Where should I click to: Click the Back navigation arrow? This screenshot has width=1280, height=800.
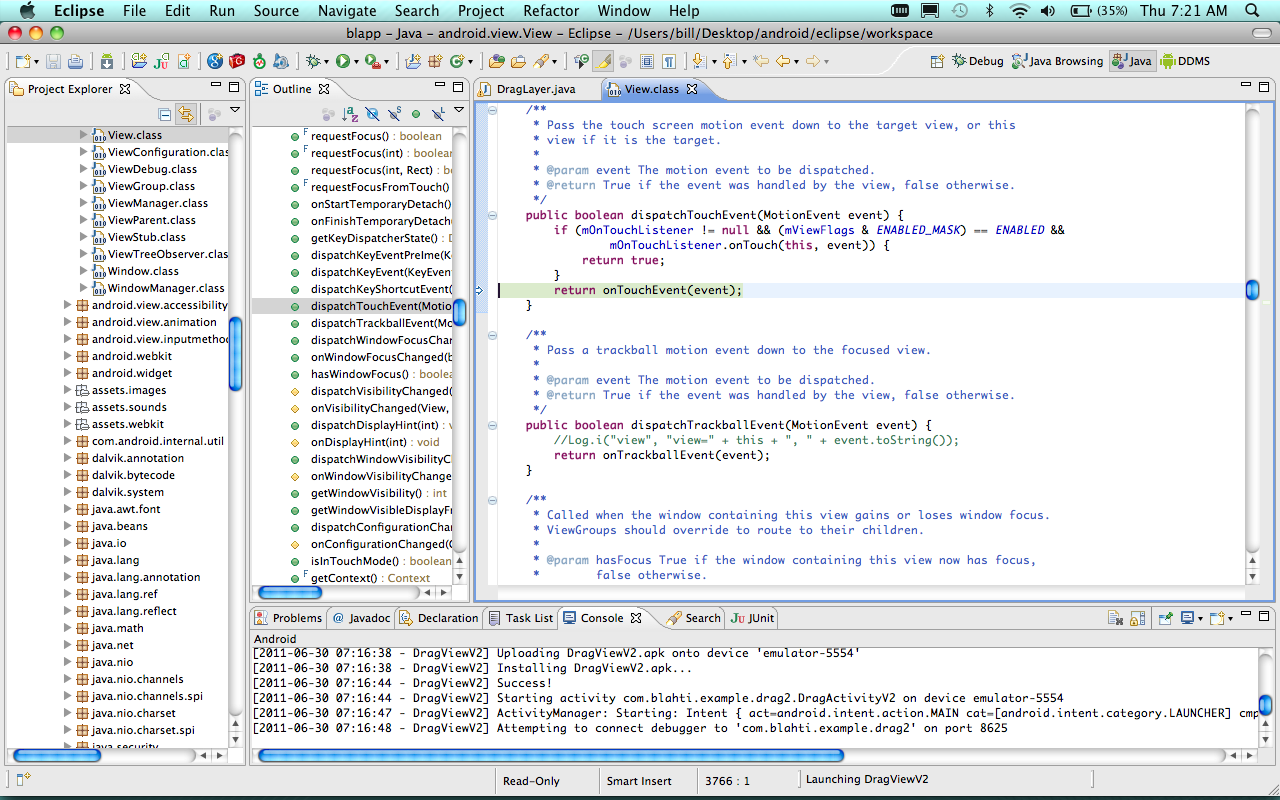[783, 62]
